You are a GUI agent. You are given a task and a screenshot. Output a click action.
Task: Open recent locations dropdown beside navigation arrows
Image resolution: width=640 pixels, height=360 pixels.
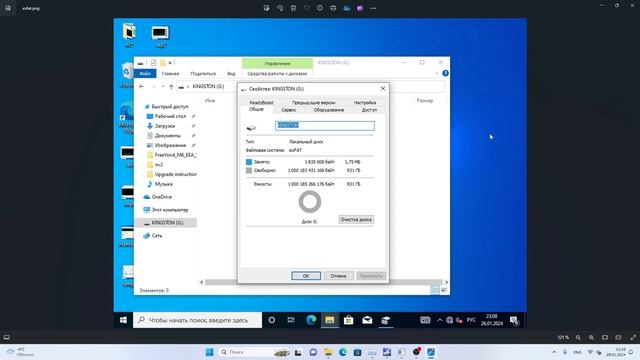163,87
